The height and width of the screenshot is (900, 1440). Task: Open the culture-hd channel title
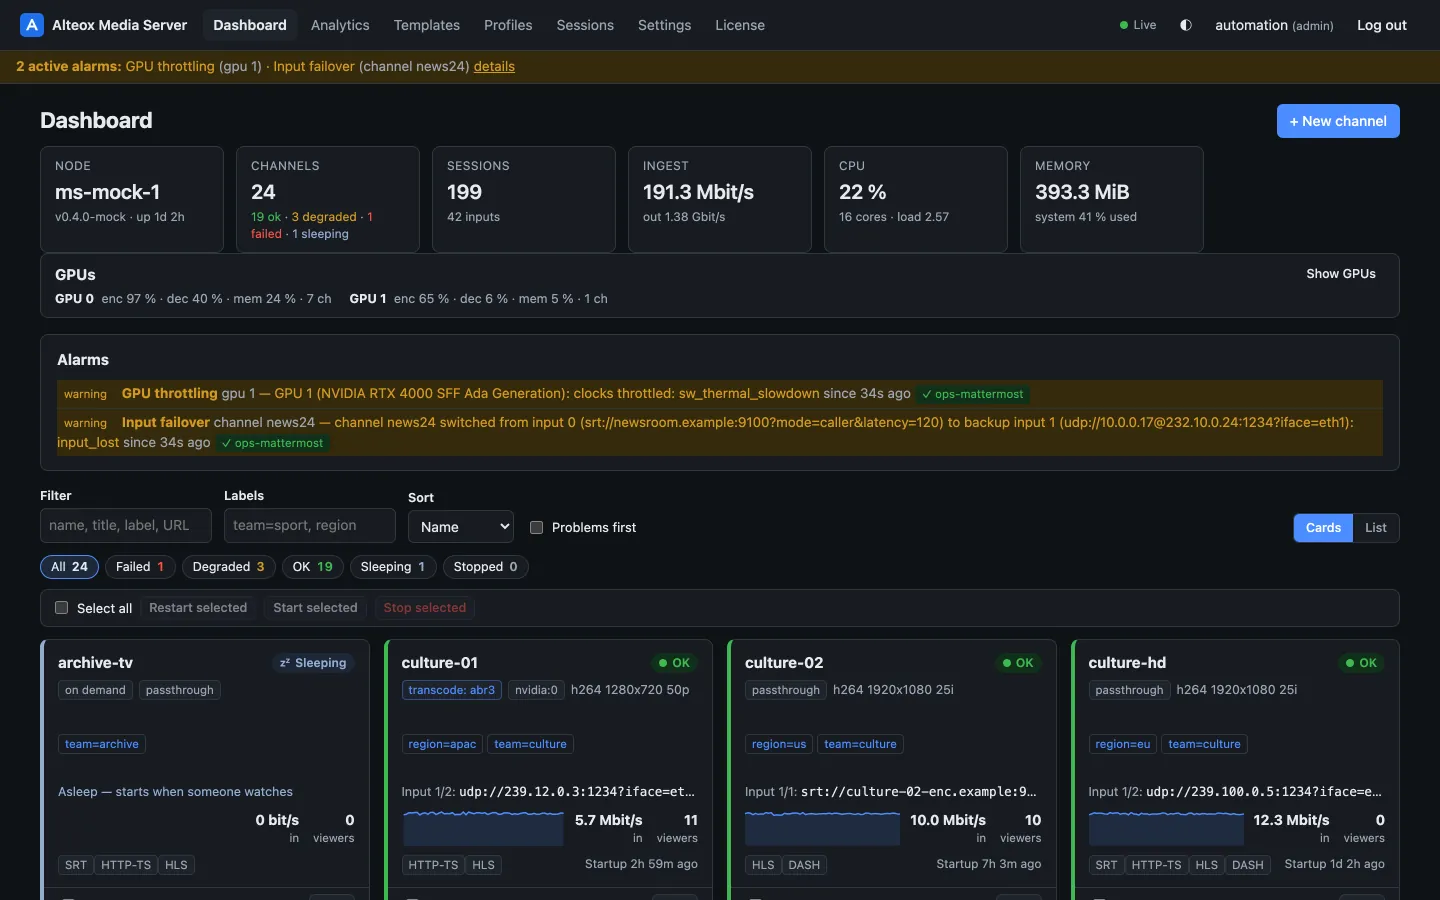[x=1127, y=663]
